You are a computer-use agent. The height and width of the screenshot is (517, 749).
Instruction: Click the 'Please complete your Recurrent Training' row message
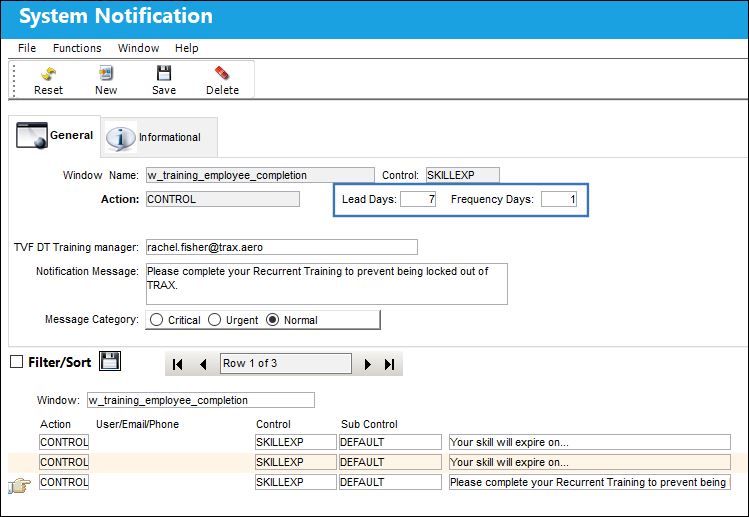(x=590, y=482)
